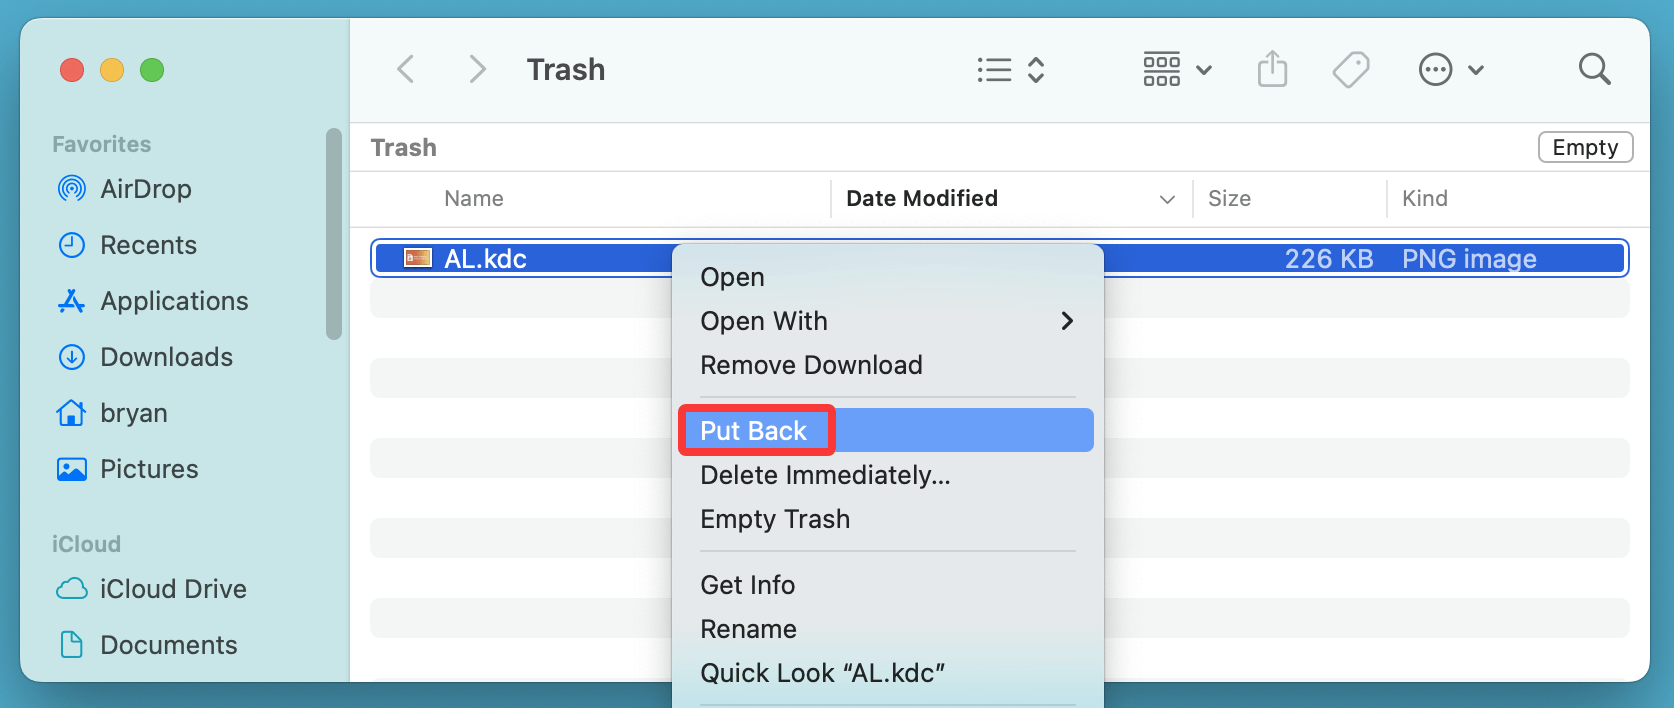Image resolution: width=1674 pixels, height=708 pixels.
Task: Open the group-by grid icon
Action: click(x=1161, y=69)
